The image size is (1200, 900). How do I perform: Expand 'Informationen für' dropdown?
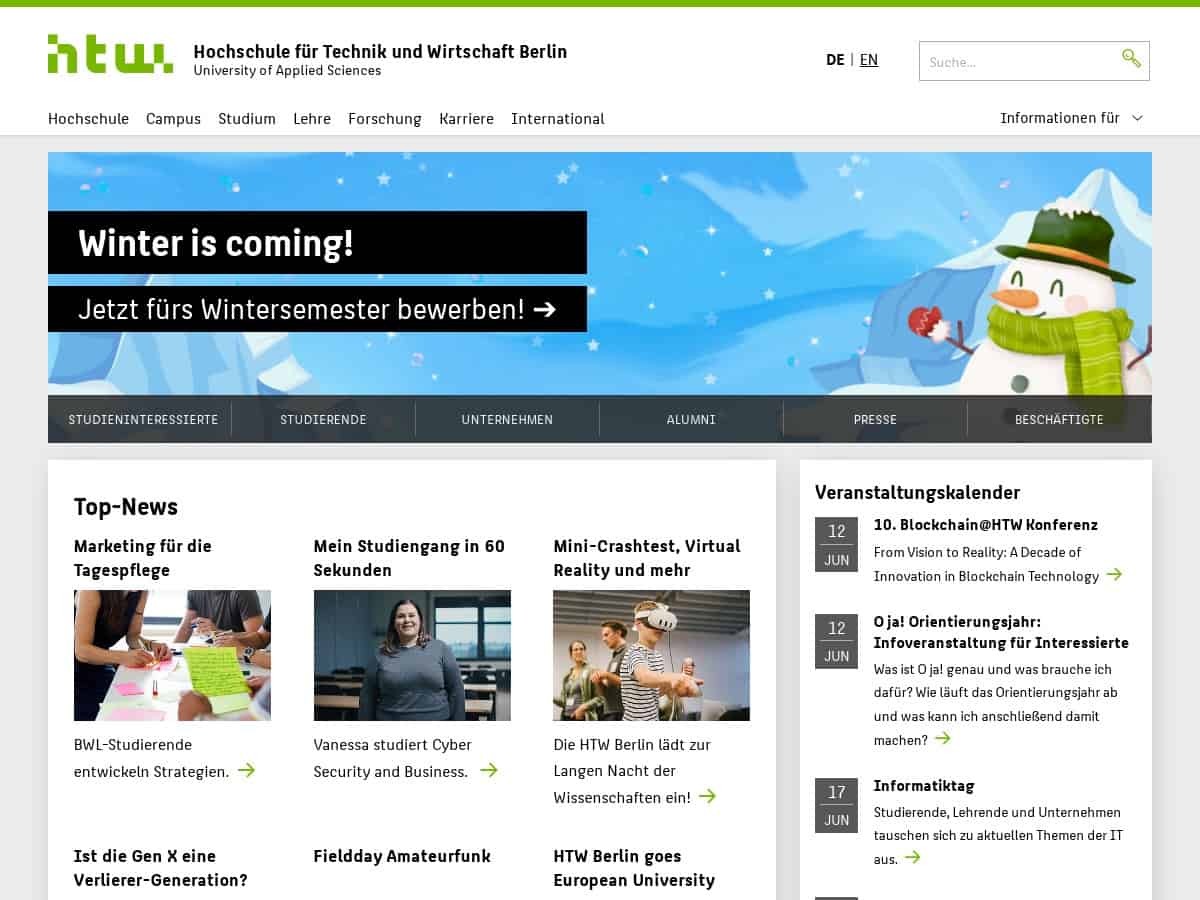coord(1071,118)
